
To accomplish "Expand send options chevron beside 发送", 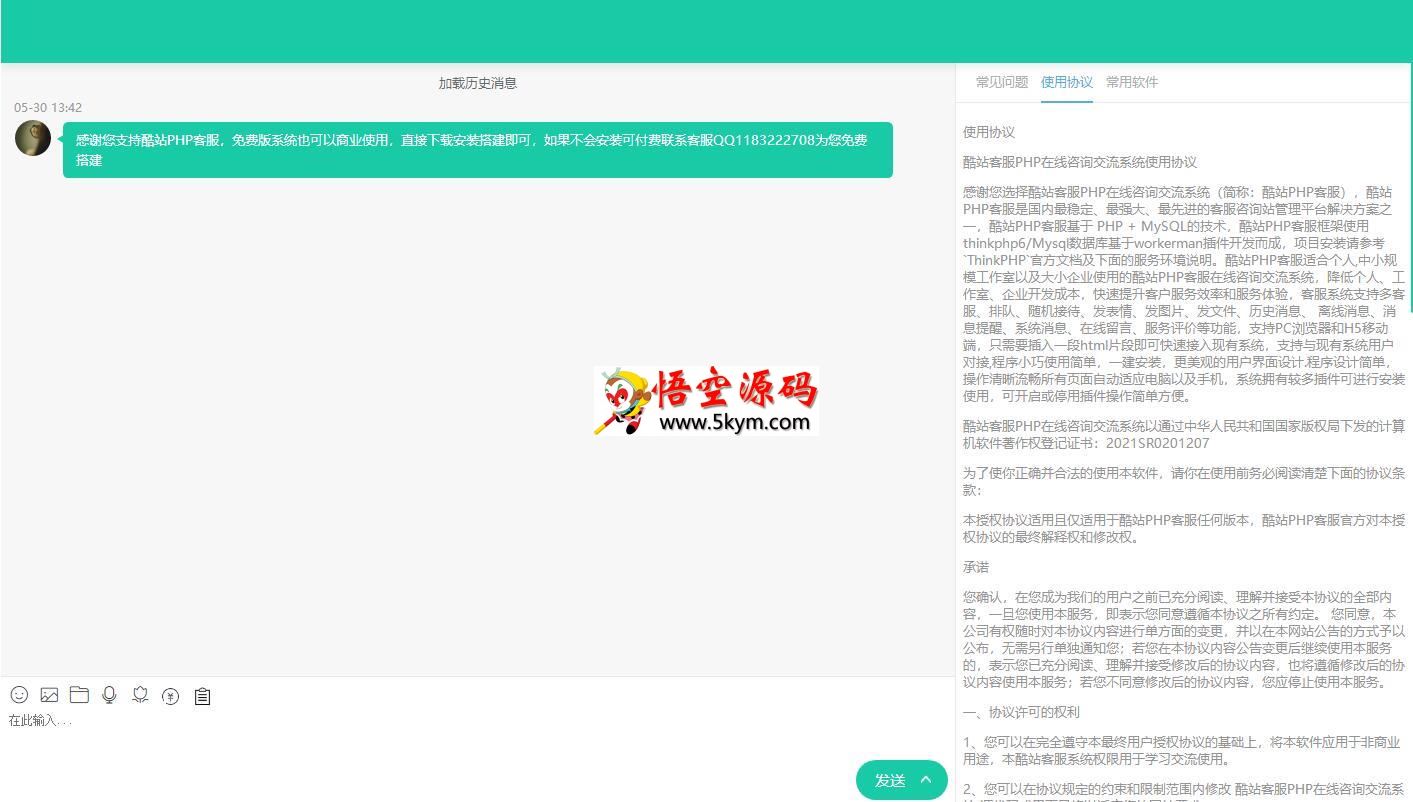I will coord(927,780).
